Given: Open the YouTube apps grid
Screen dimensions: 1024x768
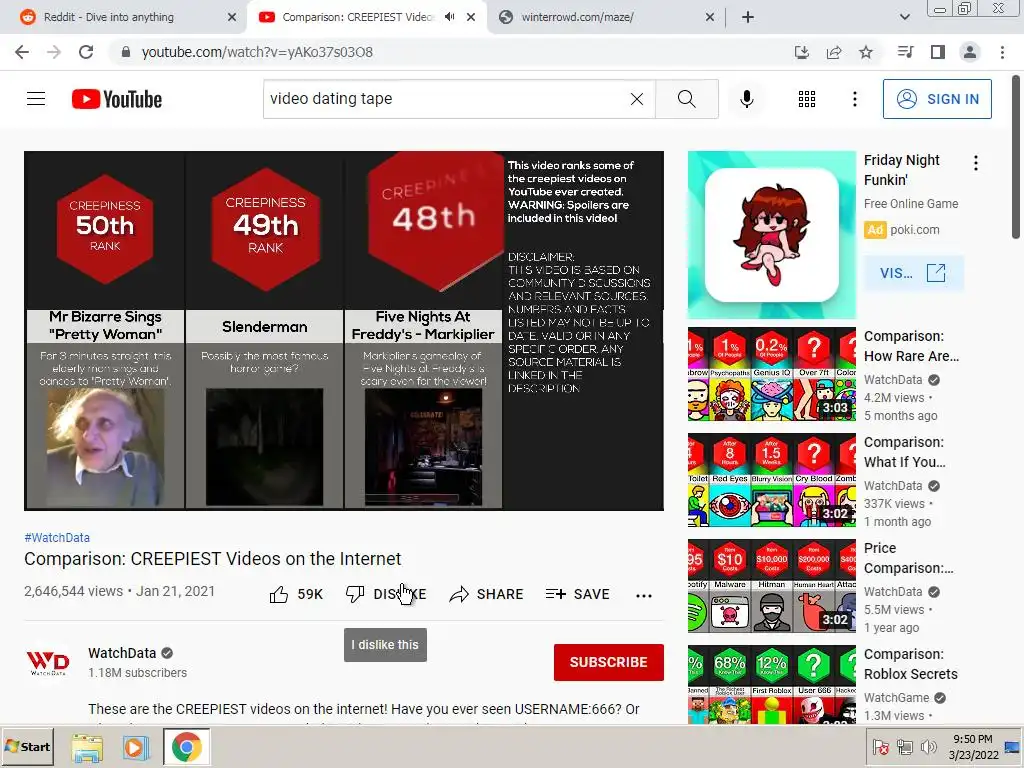Looking at the screenshot, I should click(x=807, y=99).
